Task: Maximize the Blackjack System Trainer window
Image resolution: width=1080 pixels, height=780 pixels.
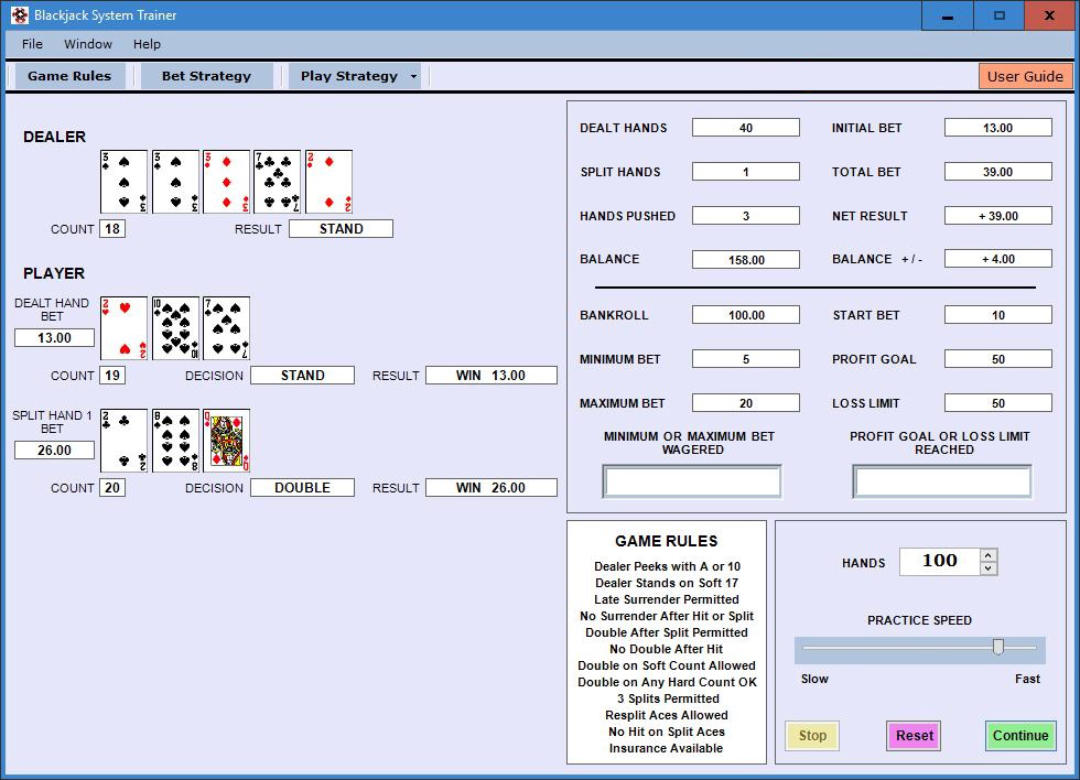Action: (x=999, y=15)
